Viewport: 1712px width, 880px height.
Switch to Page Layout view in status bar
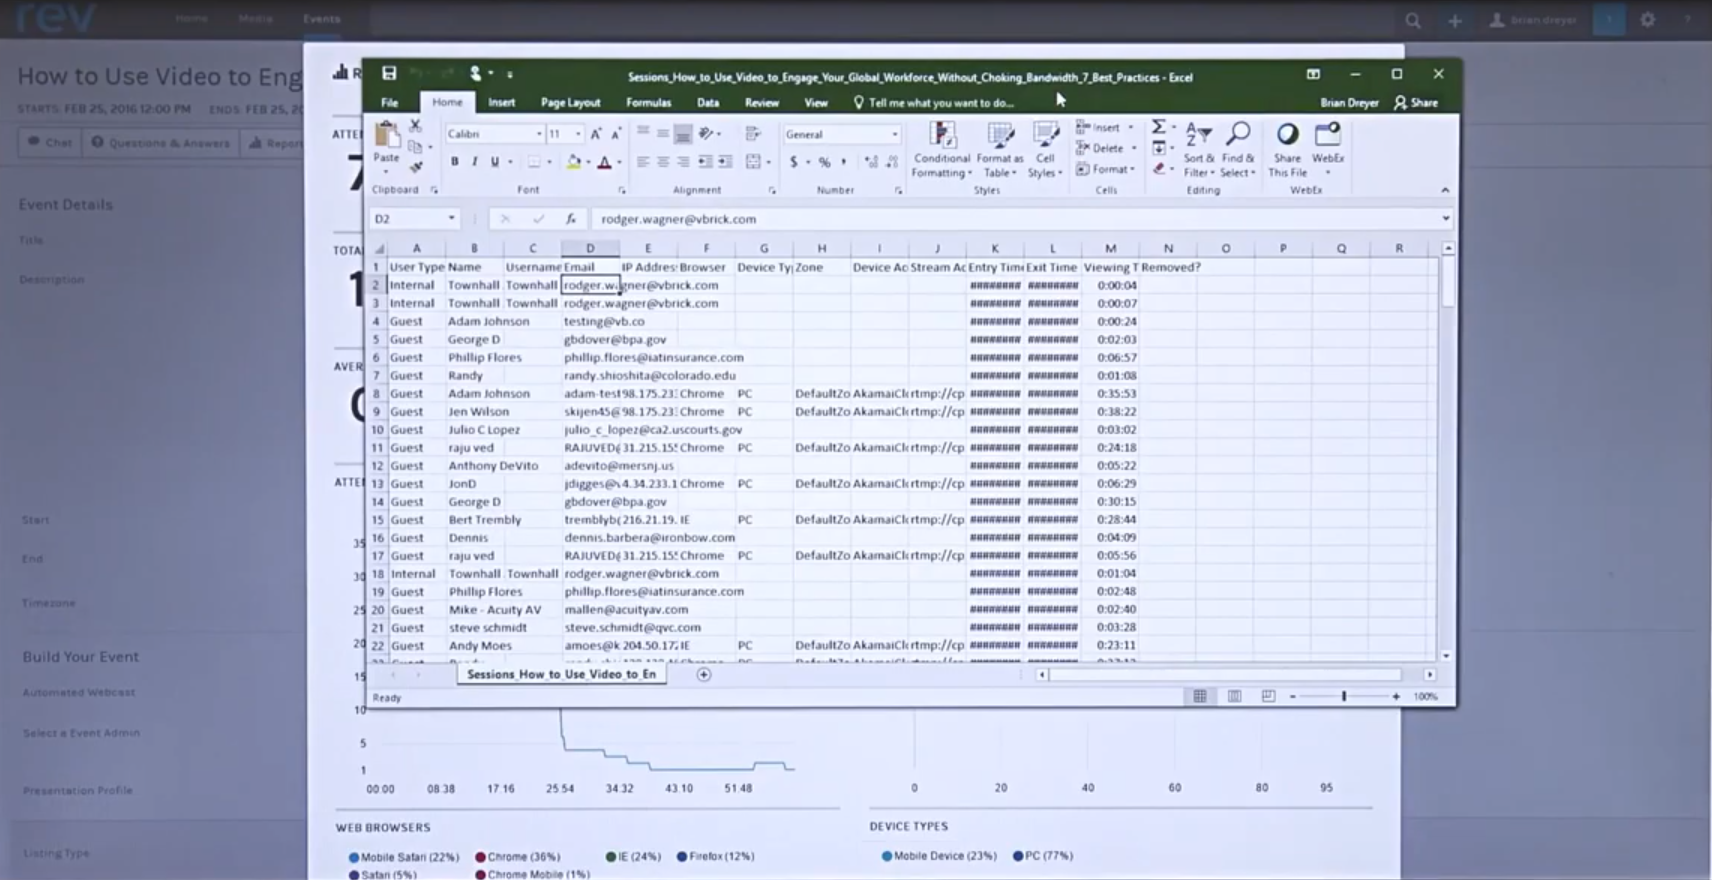[1234, 696]
